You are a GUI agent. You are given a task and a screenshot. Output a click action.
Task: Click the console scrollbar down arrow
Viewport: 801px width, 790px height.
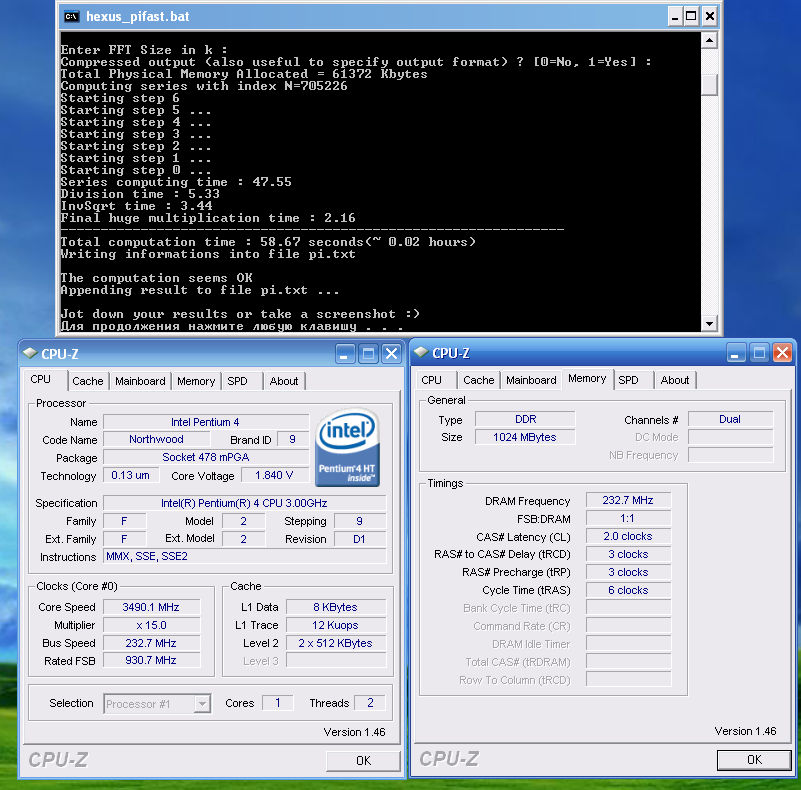click(709, 323)
